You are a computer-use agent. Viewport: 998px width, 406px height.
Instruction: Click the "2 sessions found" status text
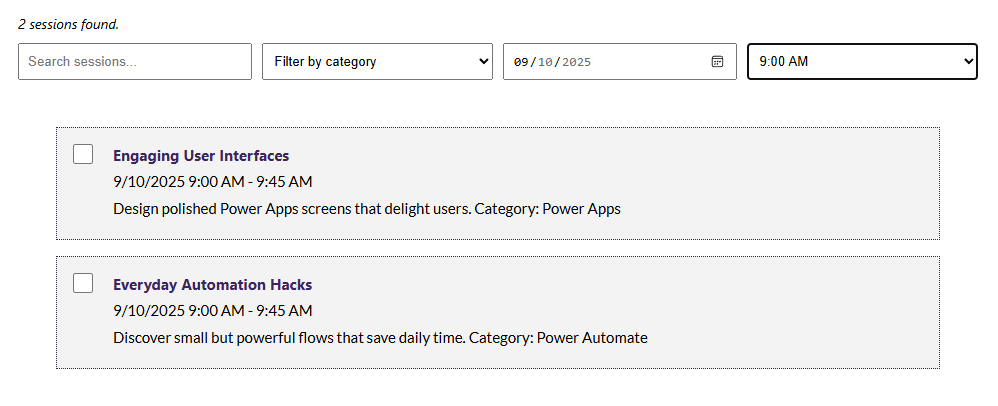pos(68,24)
